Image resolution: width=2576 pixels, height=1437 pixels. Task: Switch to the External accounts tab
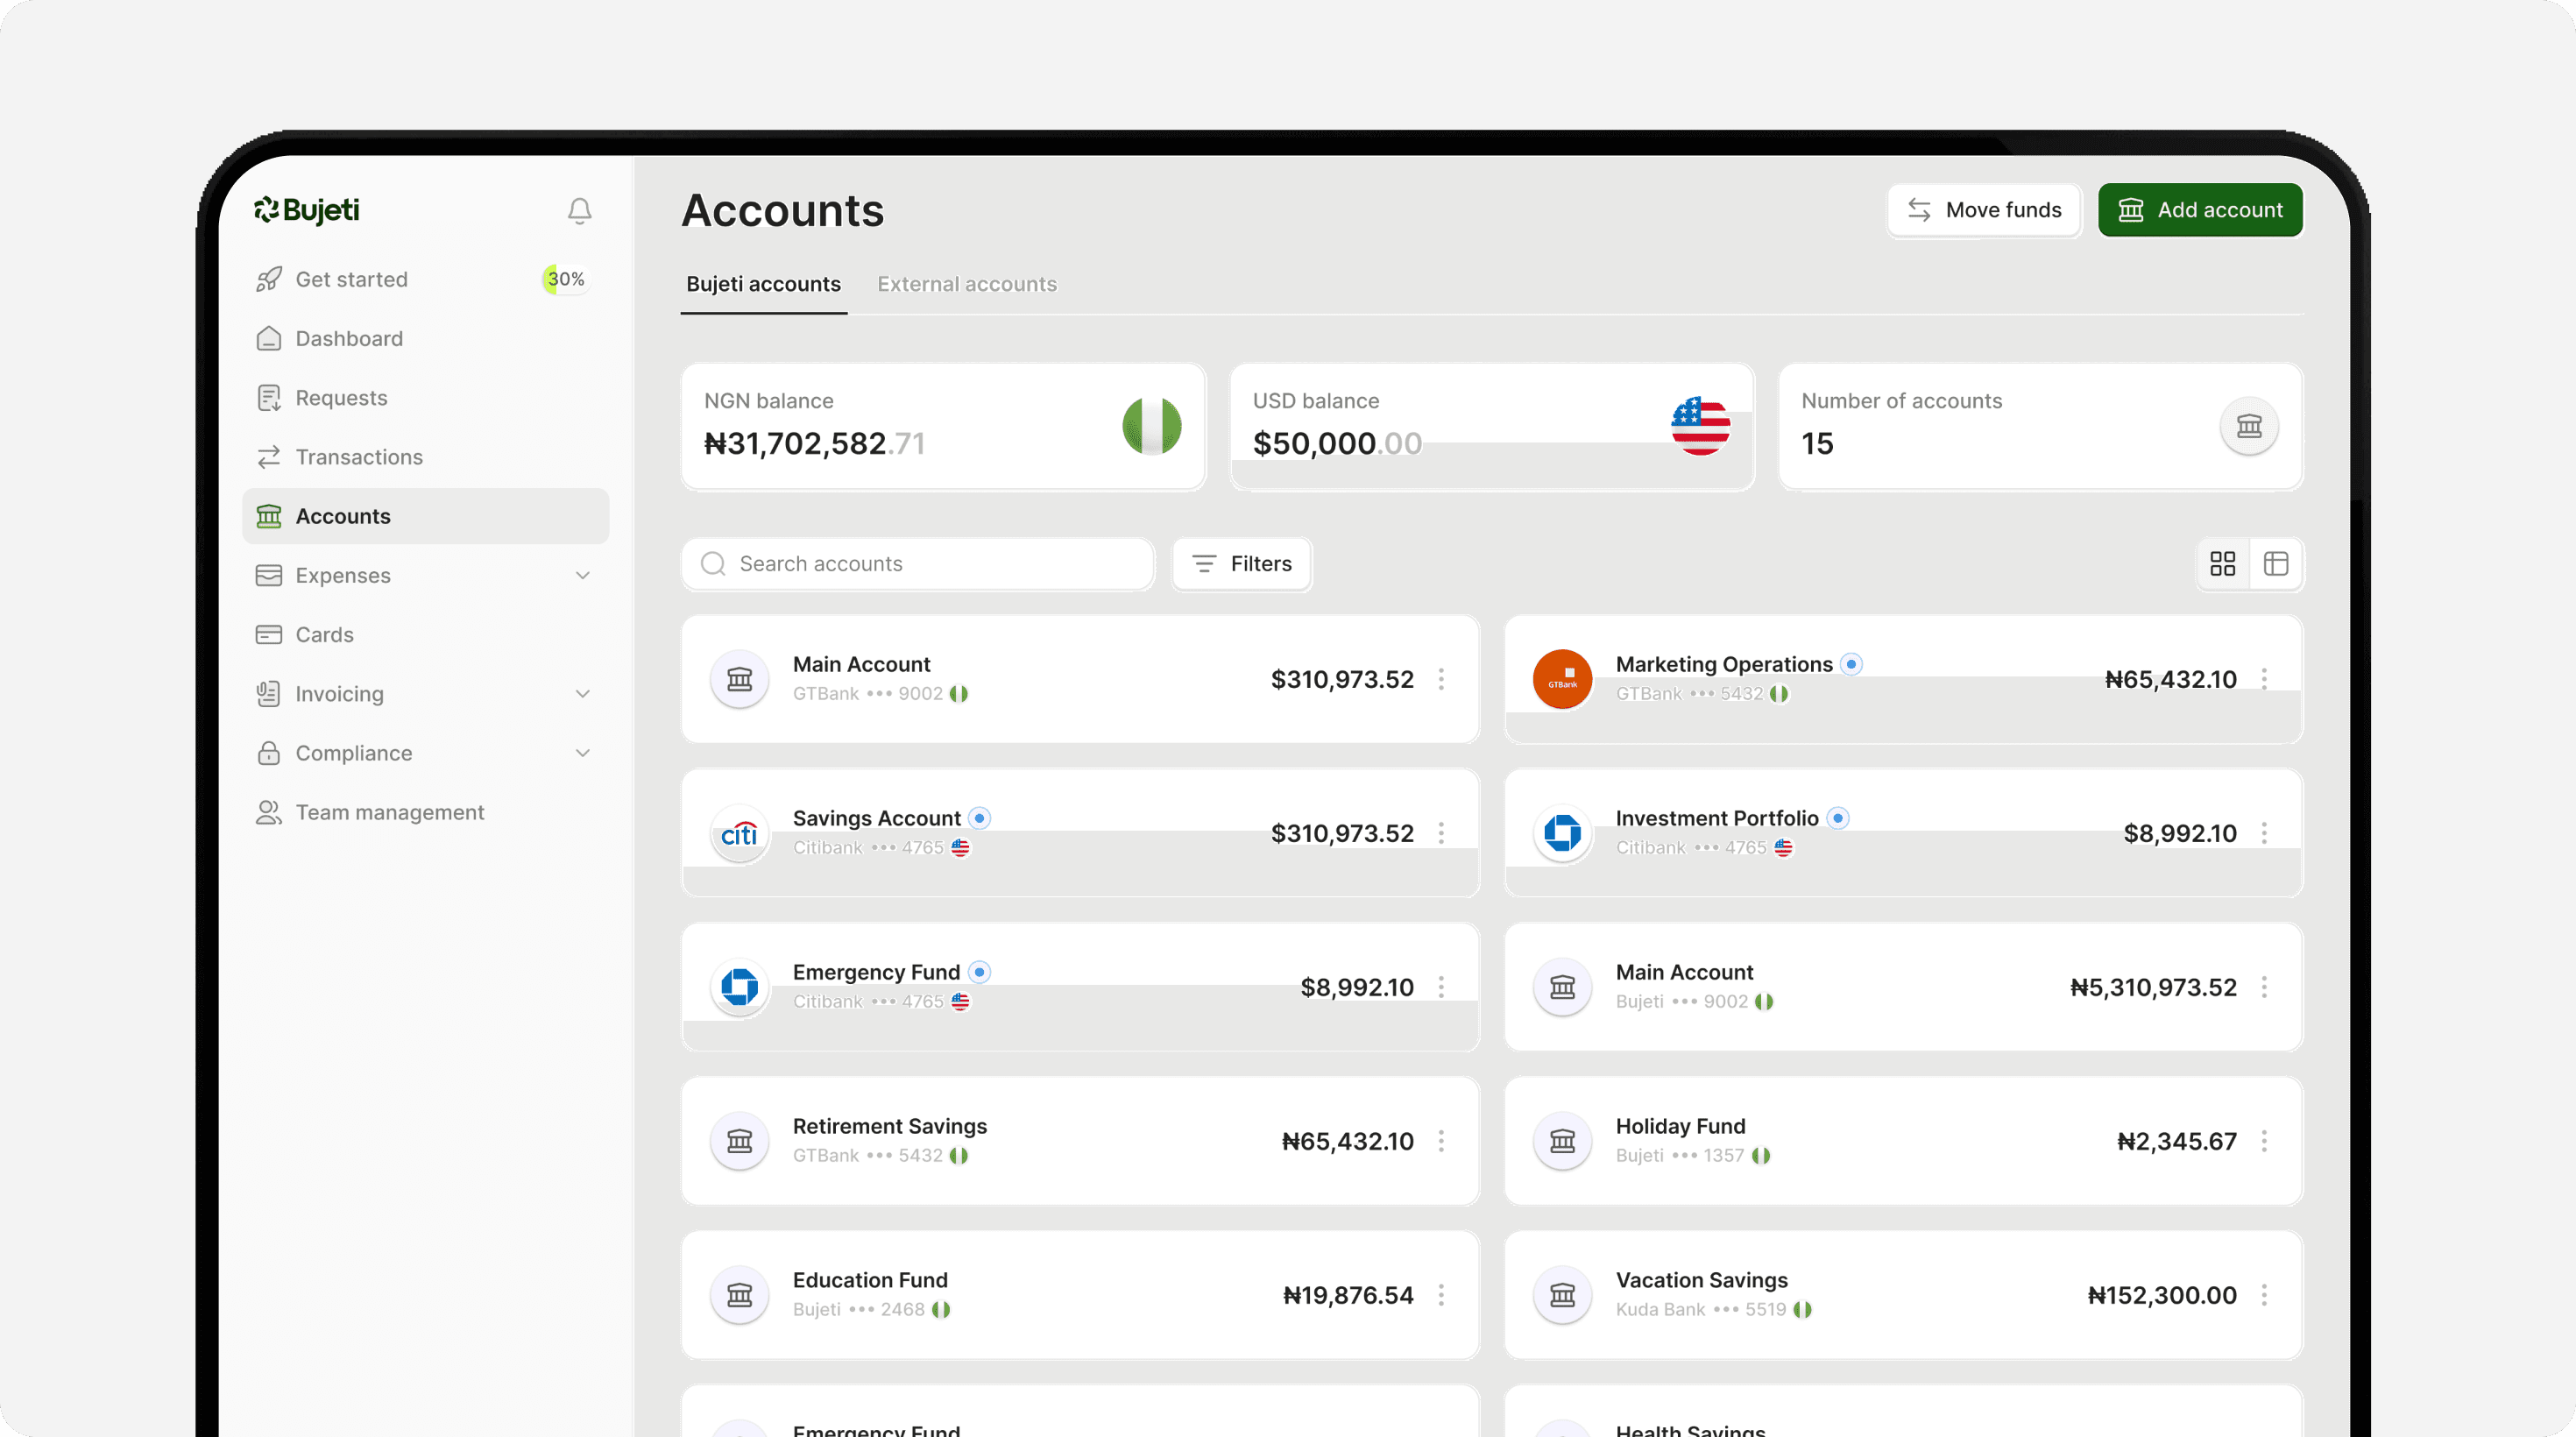point(967,284)
